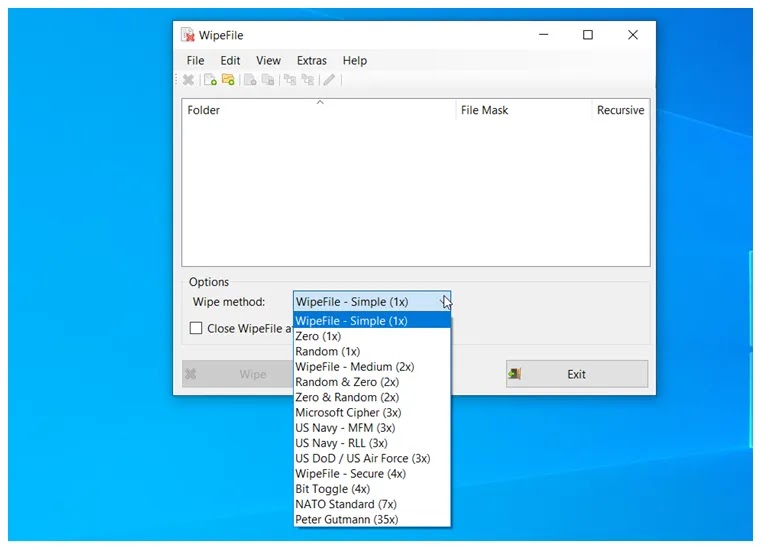The height and width of the screenshot is (549, 761).
Task: Select WipeFile - Medium (2x) method
Action: 372,366
